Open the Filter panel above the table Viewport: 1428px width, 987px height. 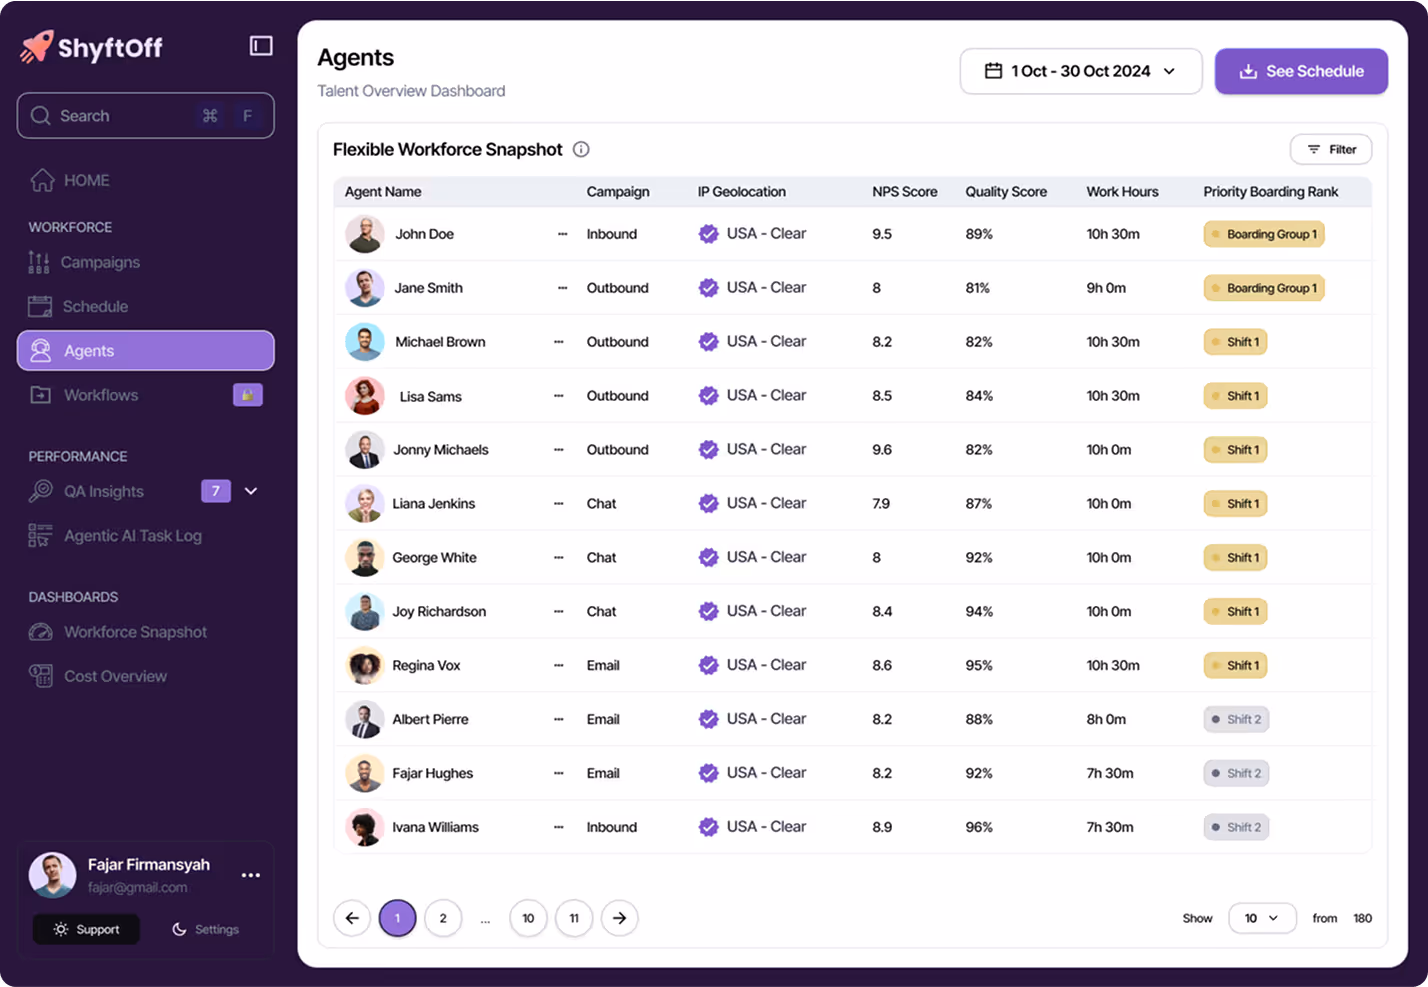tap(1331, 148)
